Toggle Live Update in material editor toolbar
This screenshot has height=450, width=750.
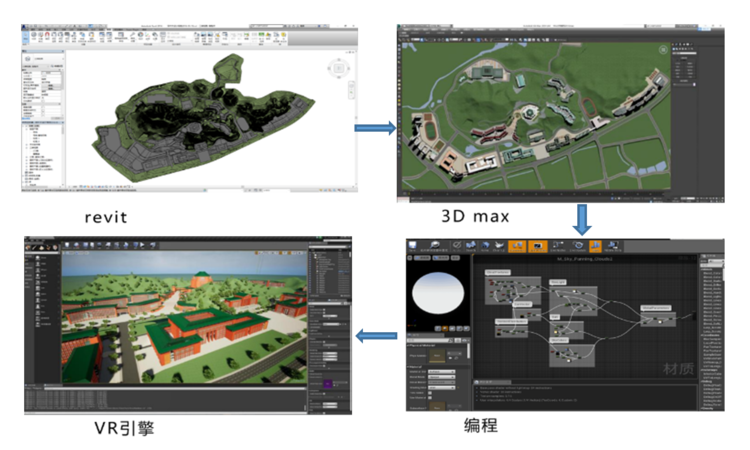[578, 247]
